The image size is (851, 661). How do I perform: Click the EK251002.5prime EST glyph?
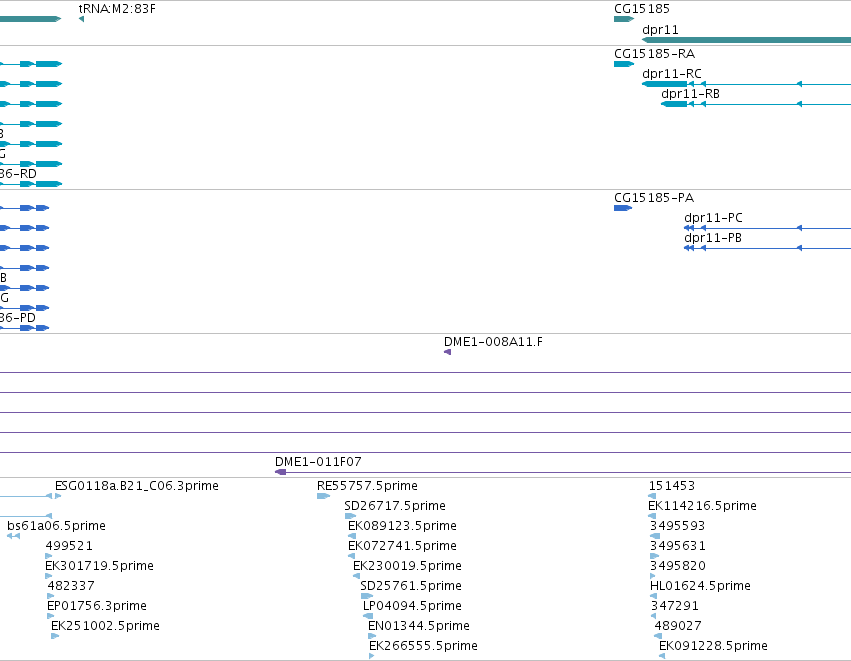(55, 636)
